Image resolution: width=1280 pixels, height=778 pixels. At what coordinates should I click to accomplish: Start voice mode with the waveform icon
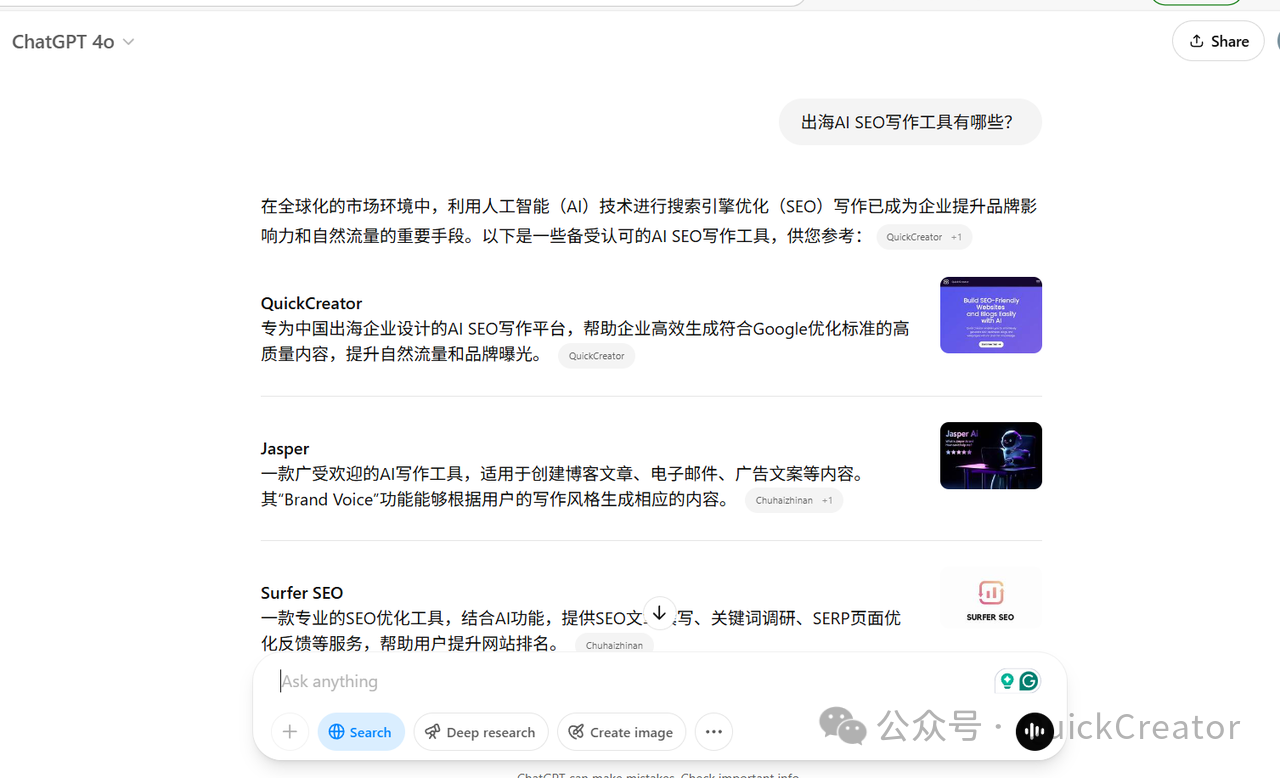pyautogui.click(x=1035, y=732)
